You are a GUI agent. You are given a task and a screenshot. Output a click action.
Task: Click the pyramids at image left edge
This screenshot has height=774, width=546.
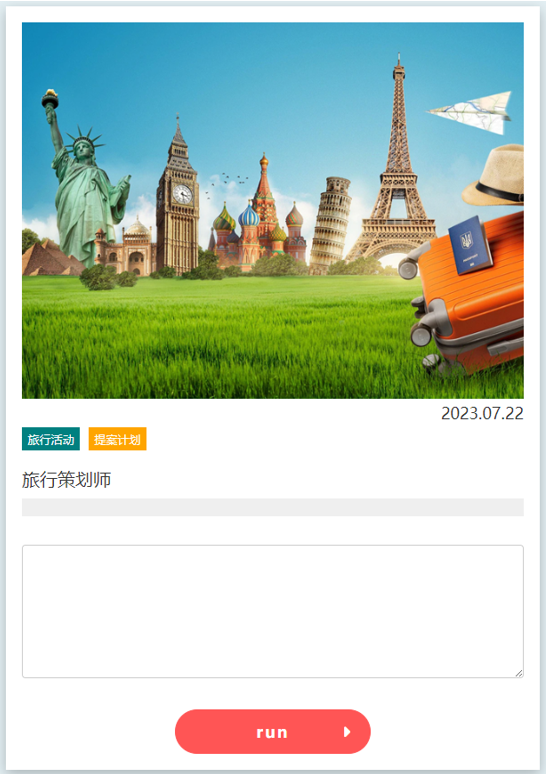tap(50, 258)
